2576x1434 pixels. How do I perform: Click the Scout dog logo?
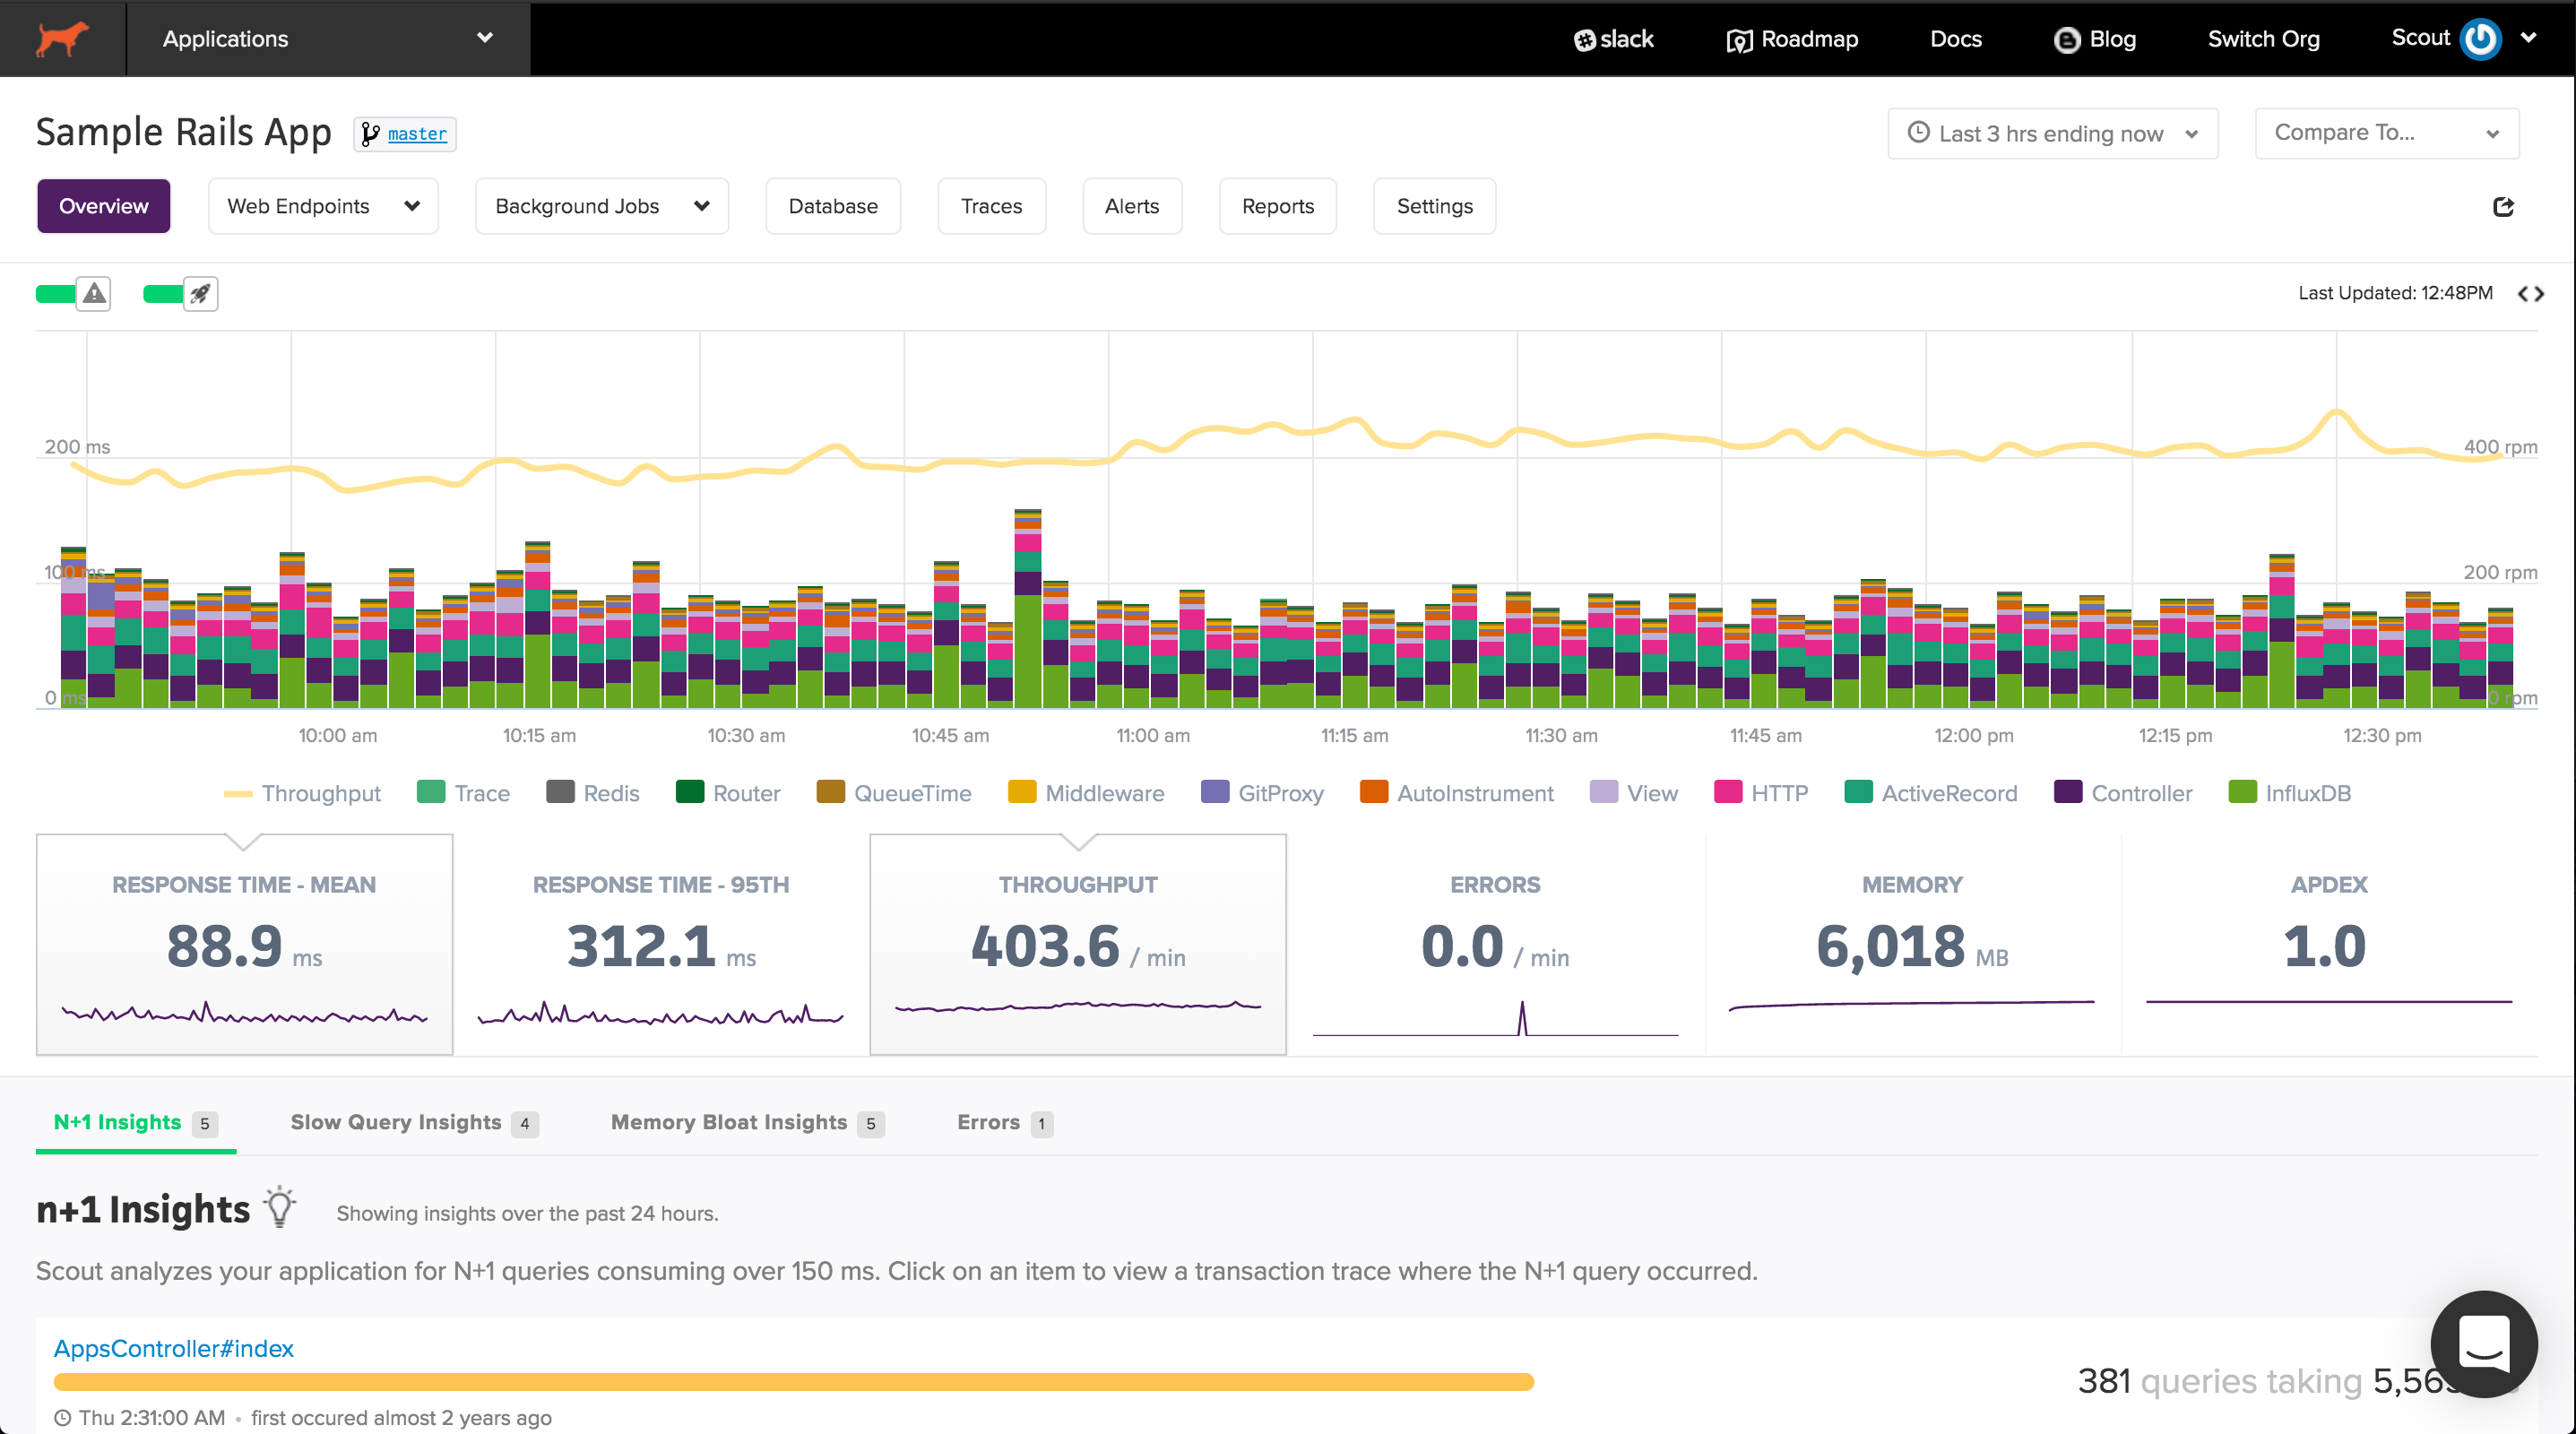(x=62, y=38)
